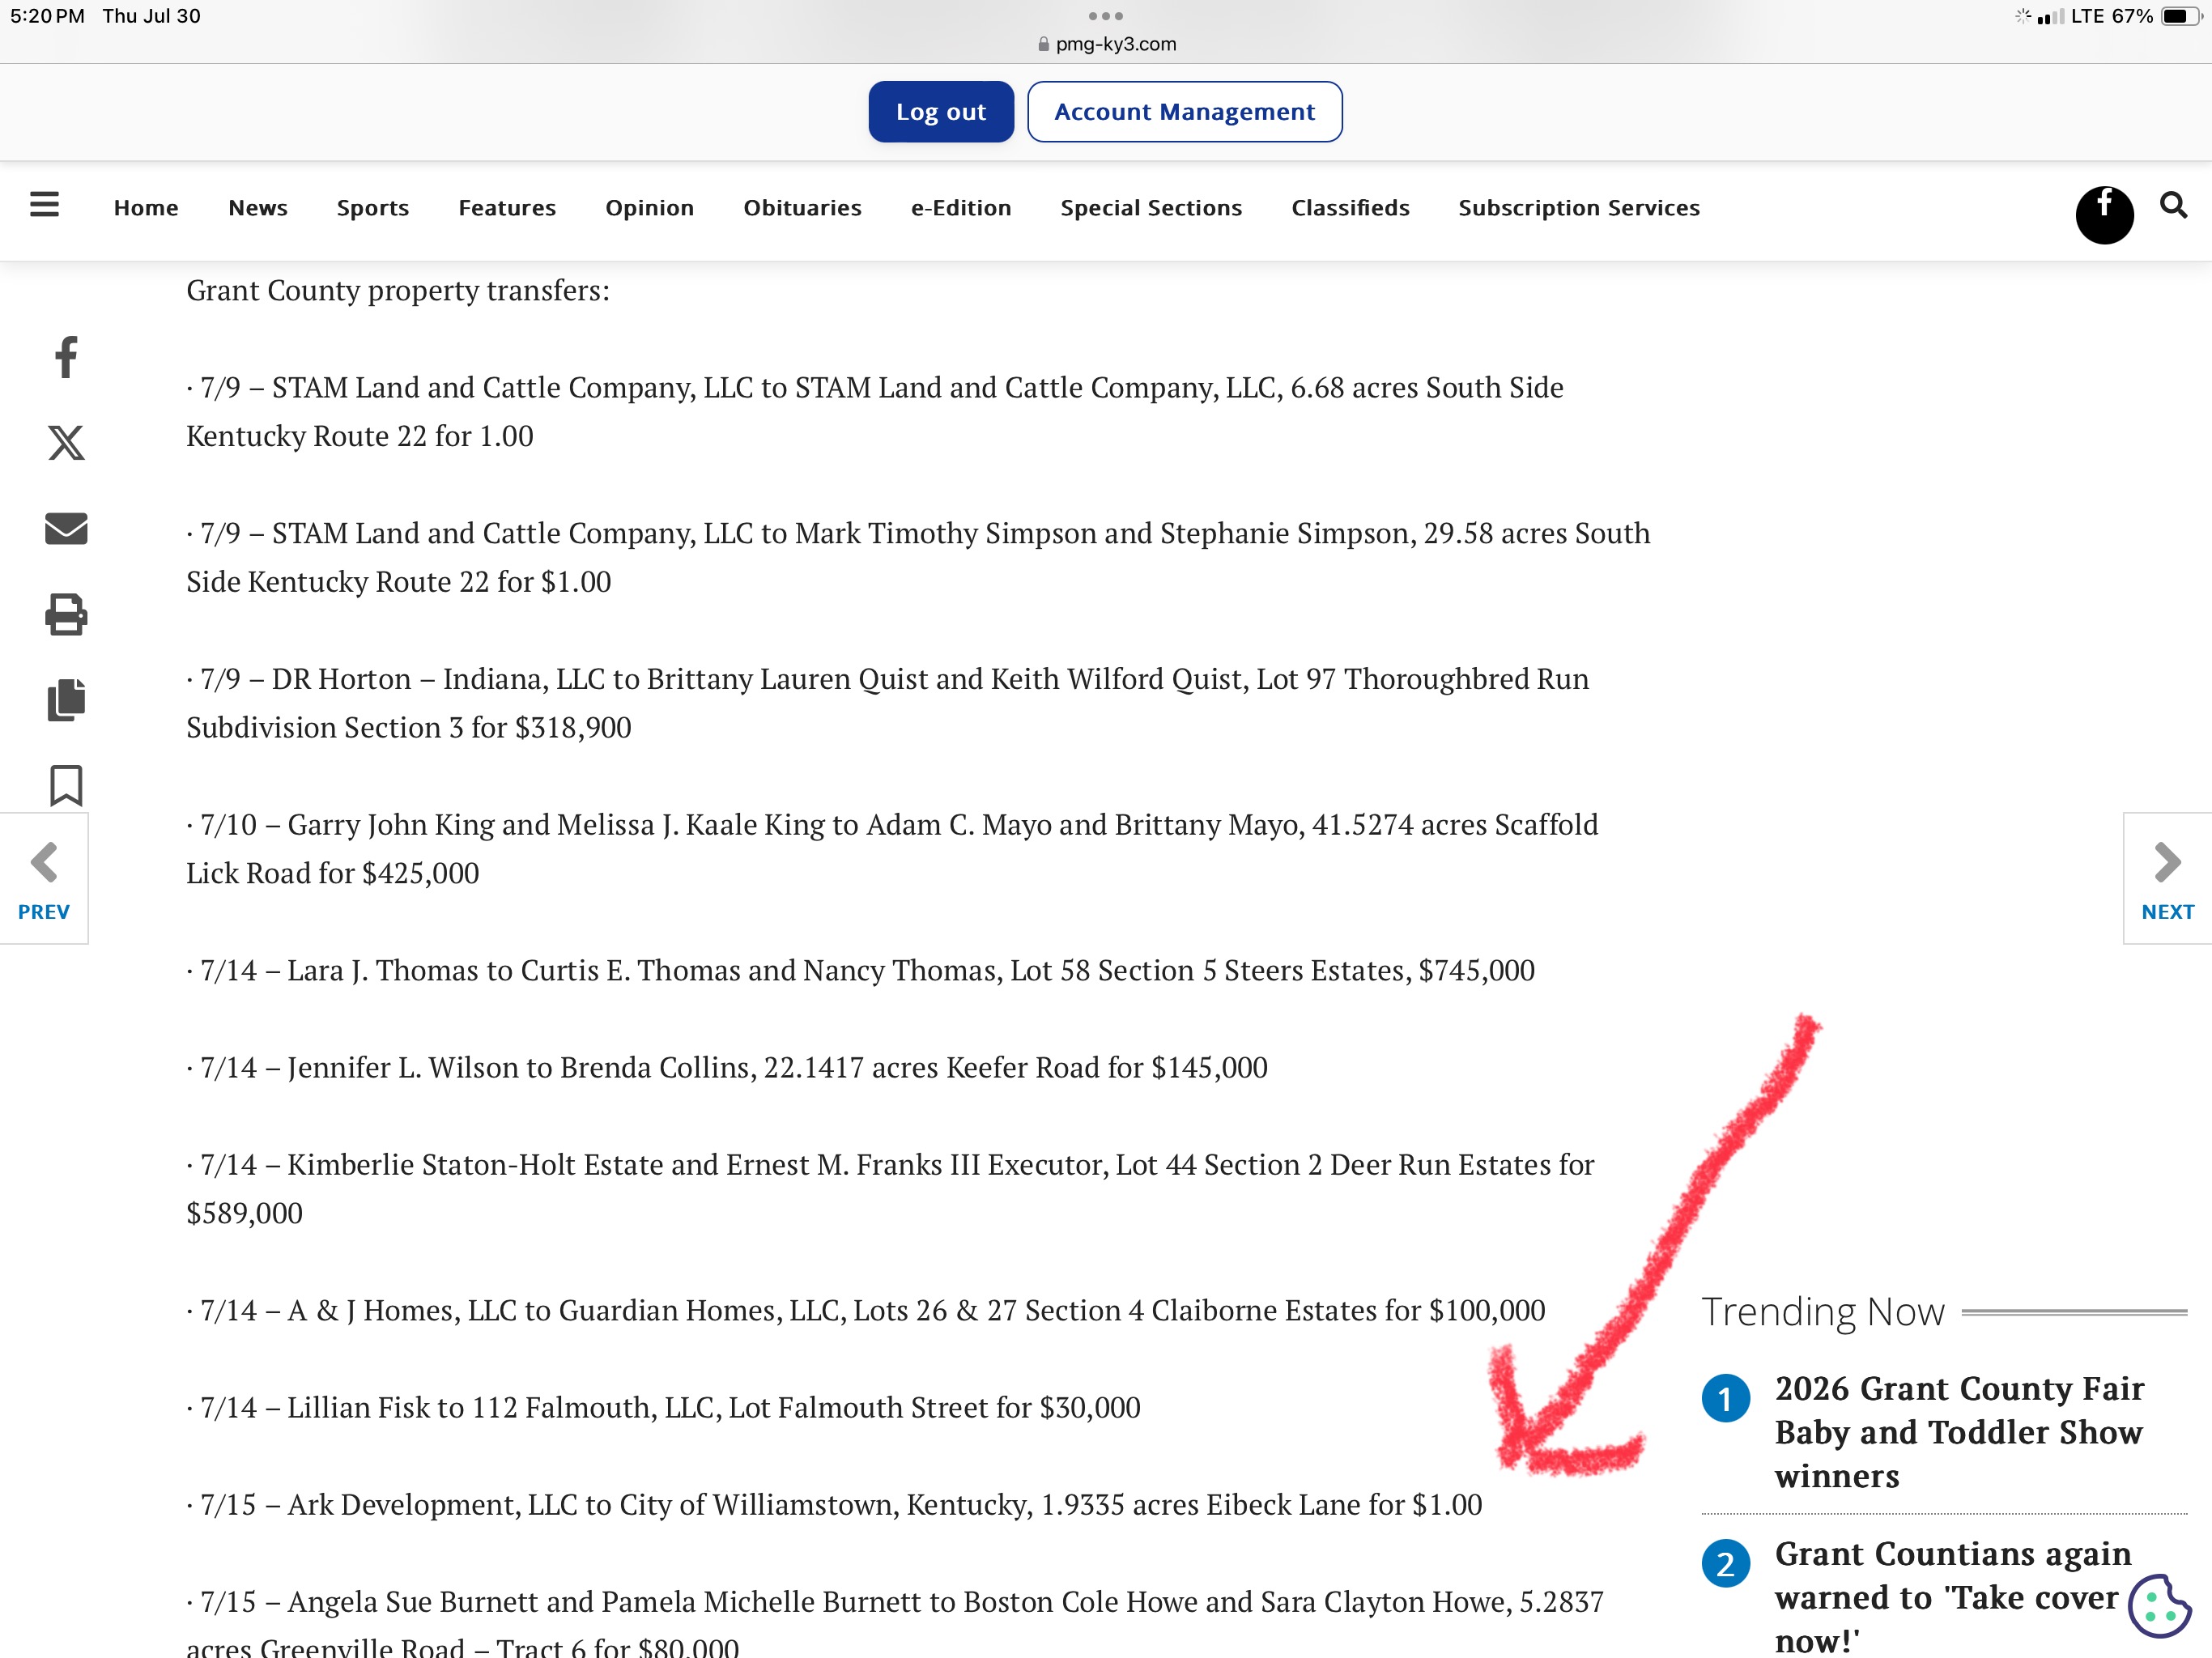Open Account Management

[x=1184, y=112]
